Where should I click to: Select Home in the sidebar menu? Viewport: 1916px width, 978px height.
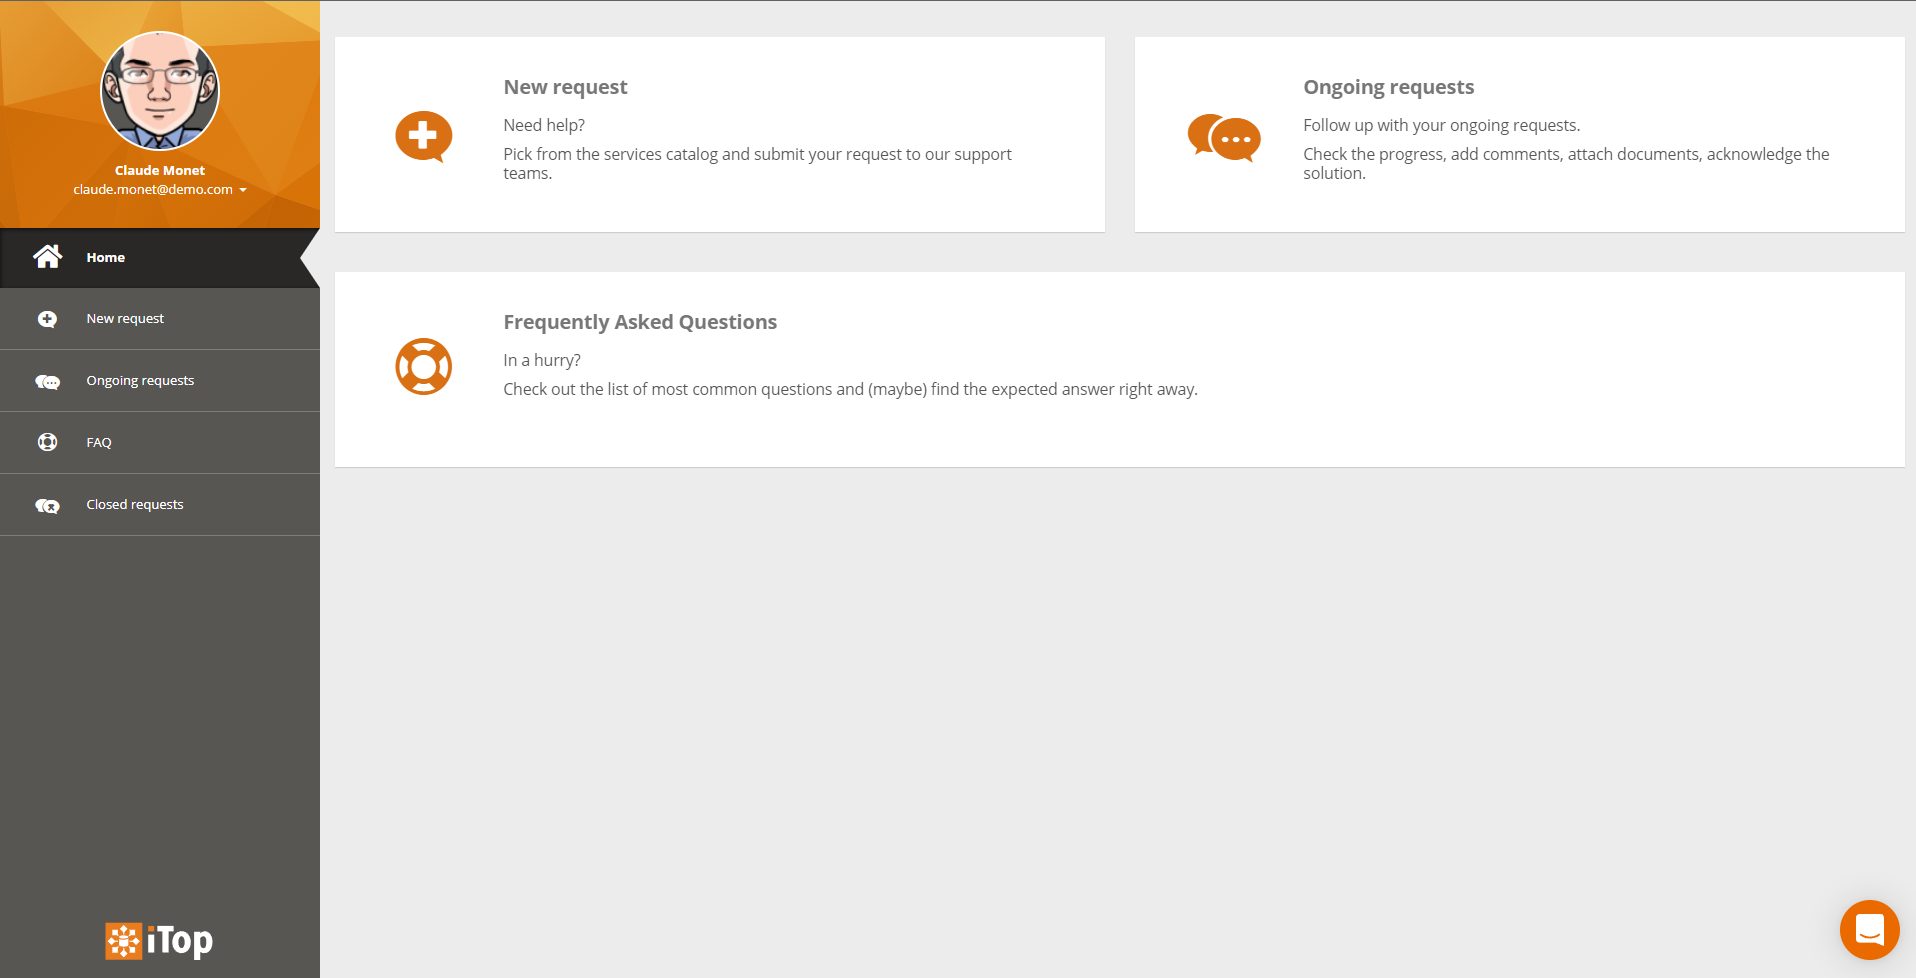tap(106, 258)
